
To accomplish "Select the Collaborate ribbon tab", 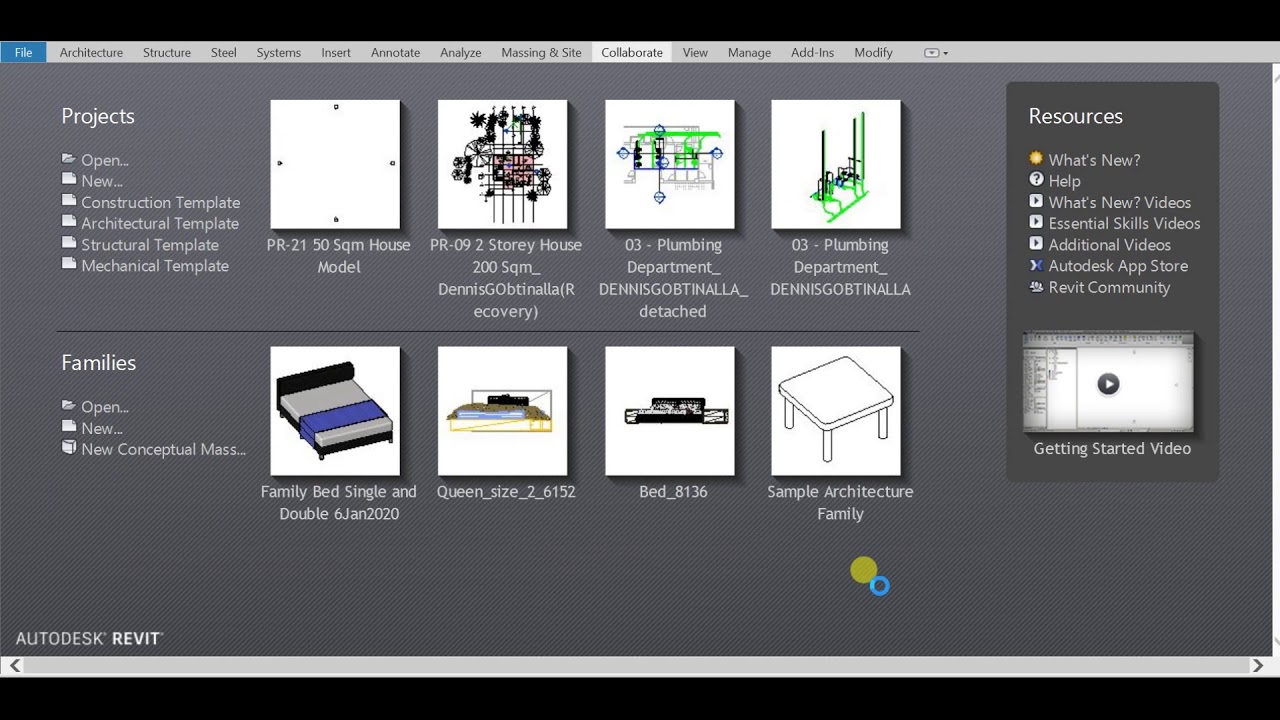I will [x=632, y=52].
